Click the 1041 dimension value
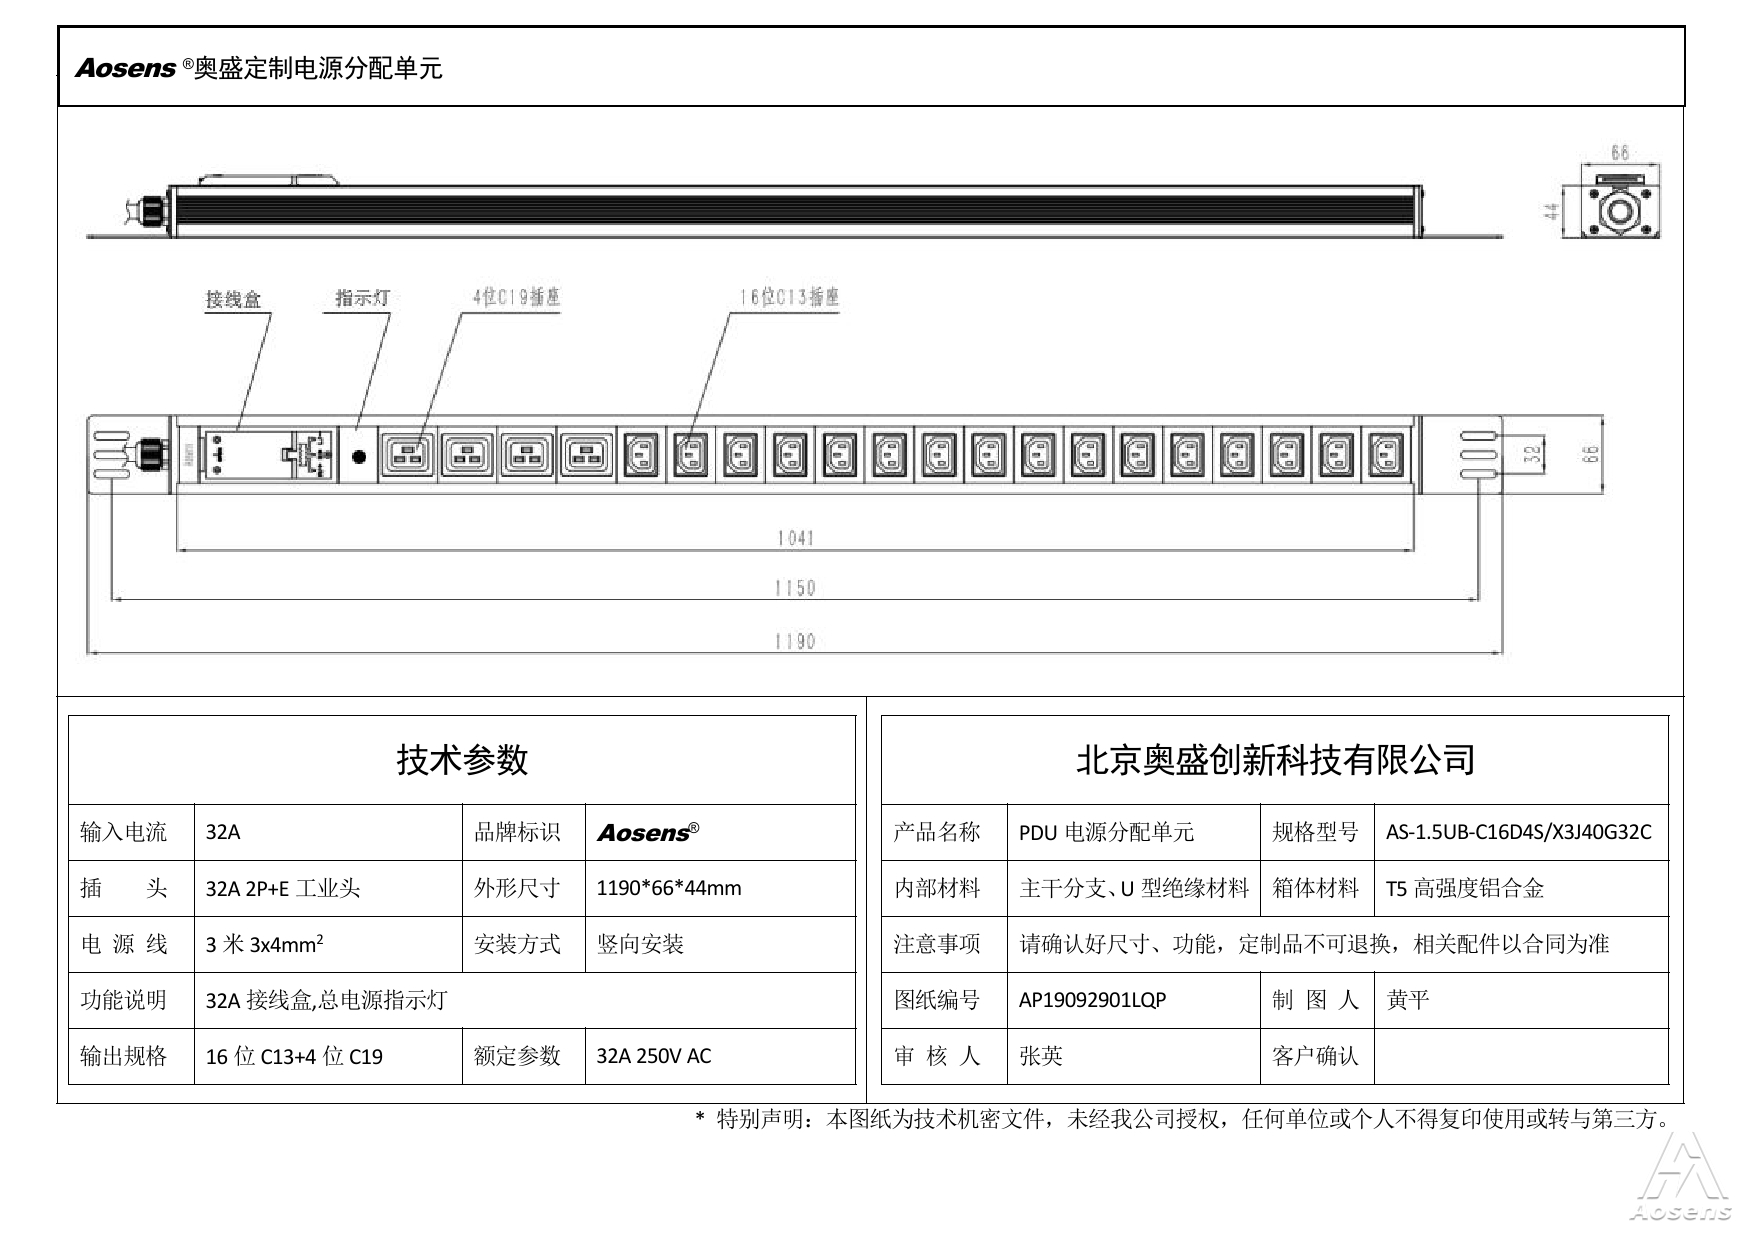1754x1240 pixels. pyautogui.click(x=795, y=538)
